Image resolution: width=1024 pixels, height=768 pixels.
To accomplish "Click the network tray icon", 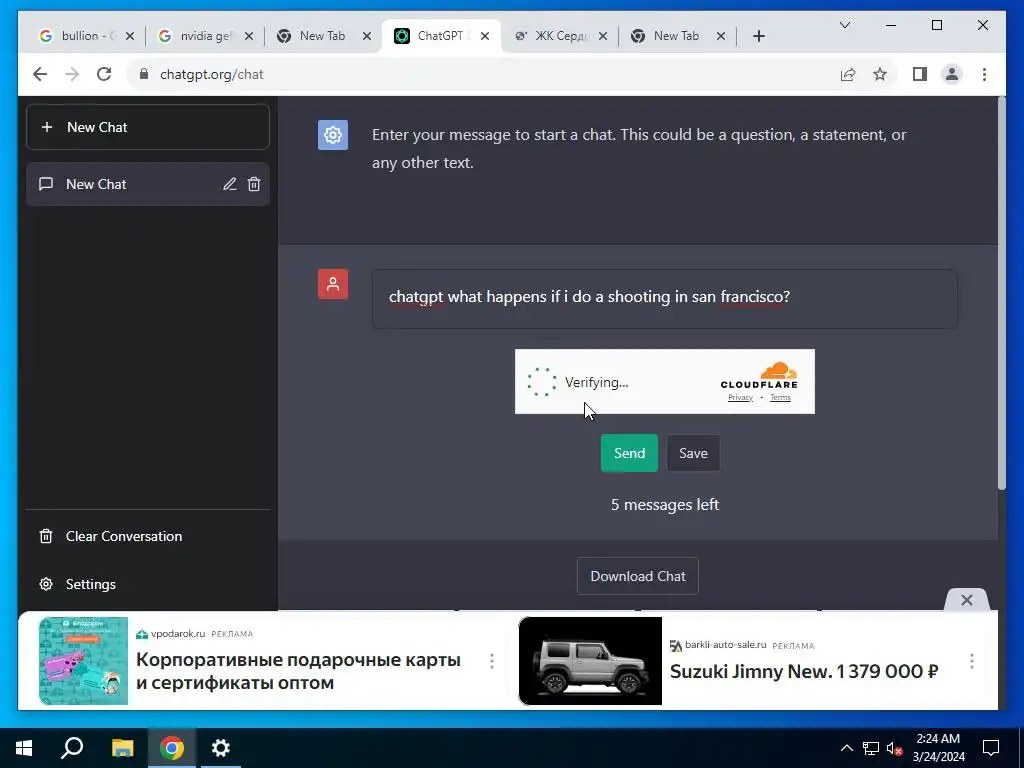I will pos(871,748).
